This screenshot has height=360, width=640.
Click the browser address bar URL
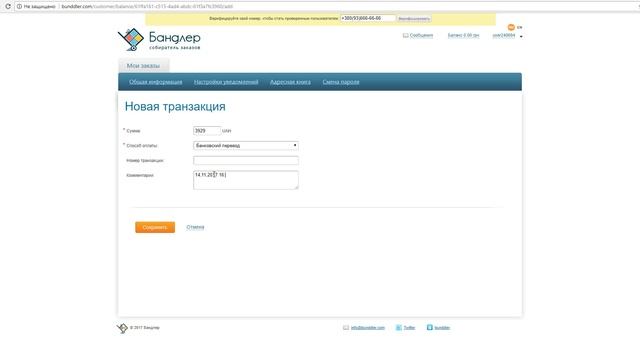coord(147,7)
